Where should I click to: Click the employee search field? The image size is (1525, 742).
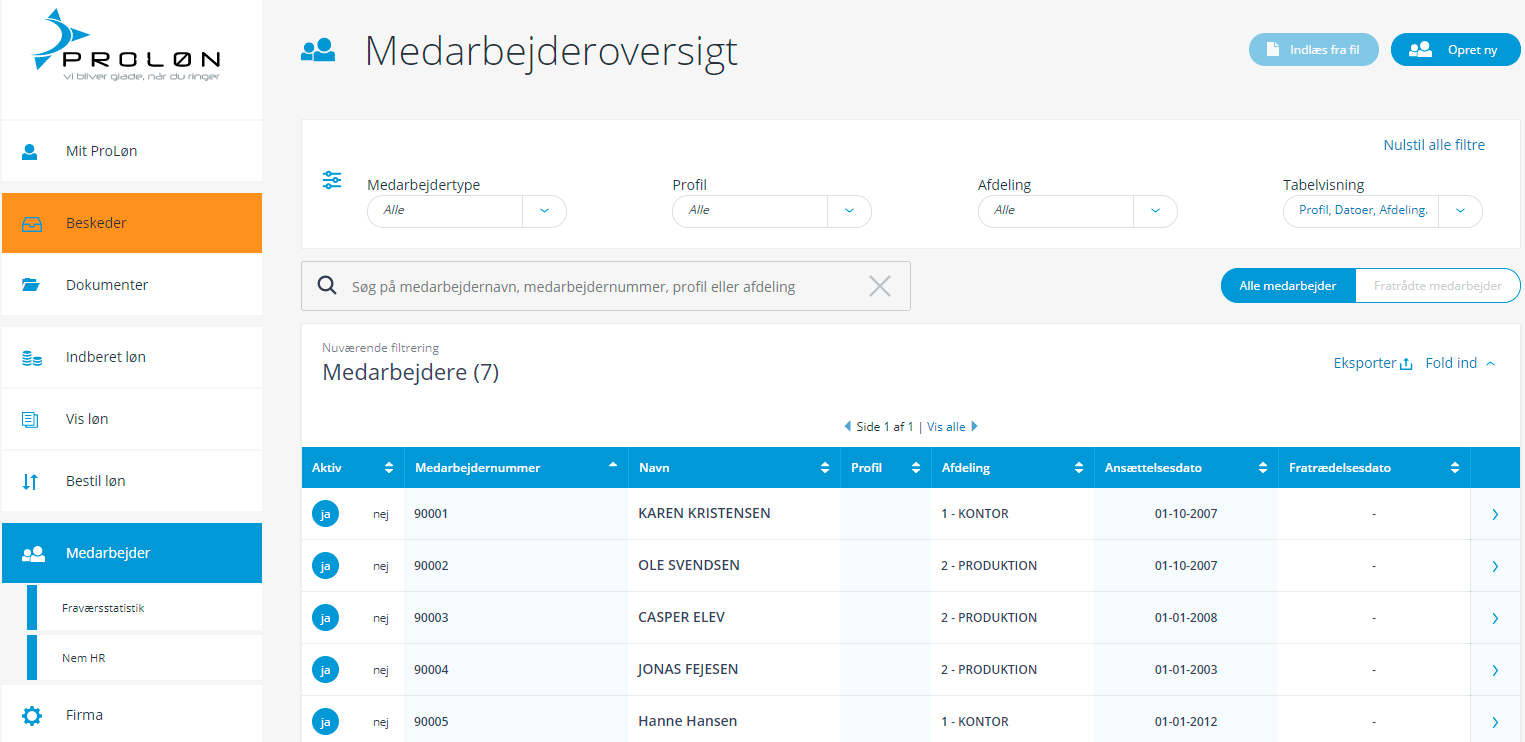click(600, 287)
